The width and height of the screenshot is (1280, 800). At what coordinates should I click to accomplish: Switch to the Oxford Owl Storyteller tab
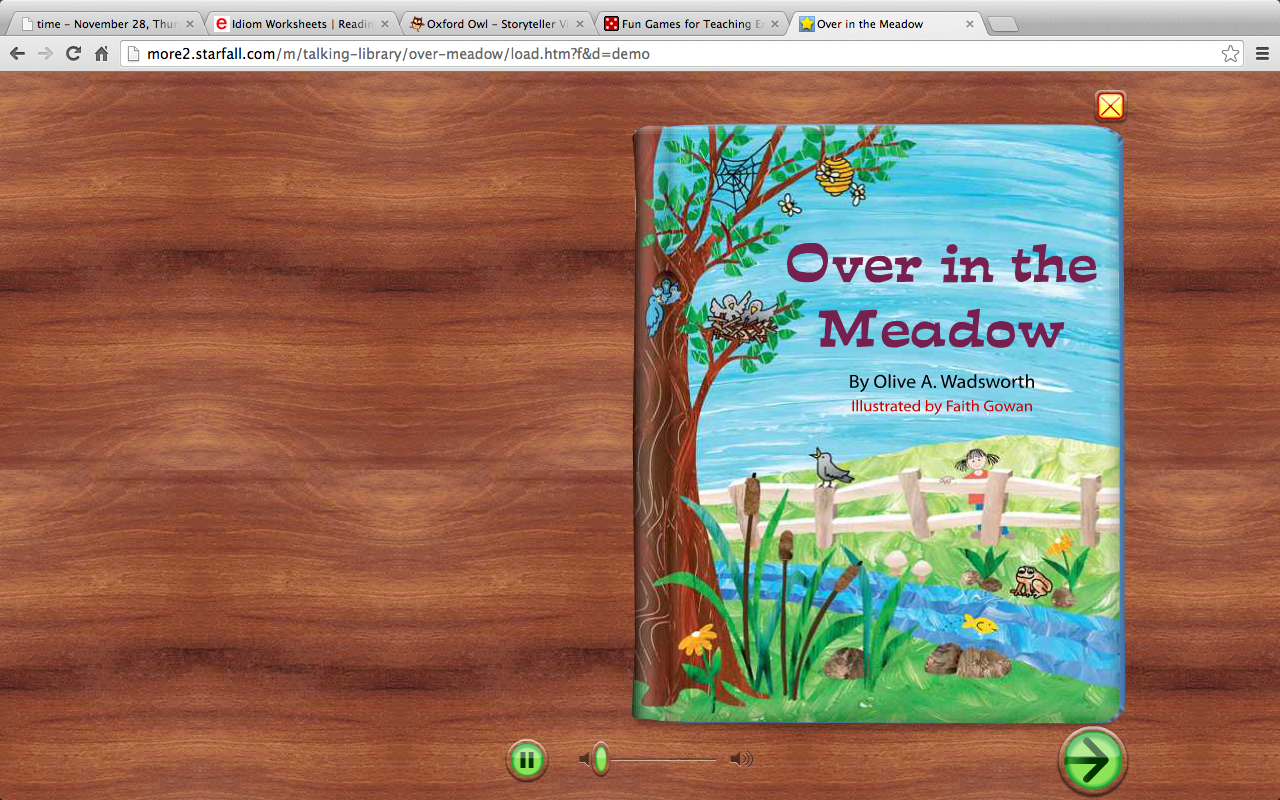(495, 24)
